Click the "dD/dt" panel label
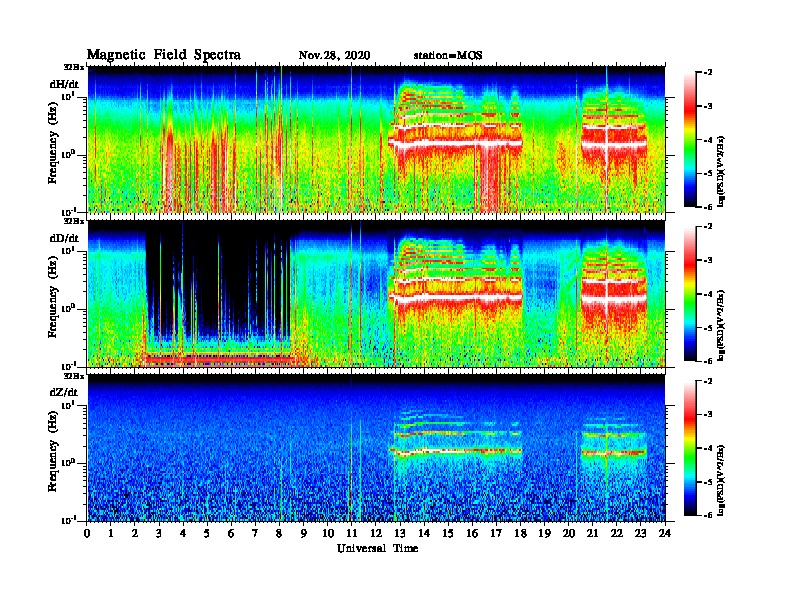This screenshot has height=612, width=792. point(64,238)
